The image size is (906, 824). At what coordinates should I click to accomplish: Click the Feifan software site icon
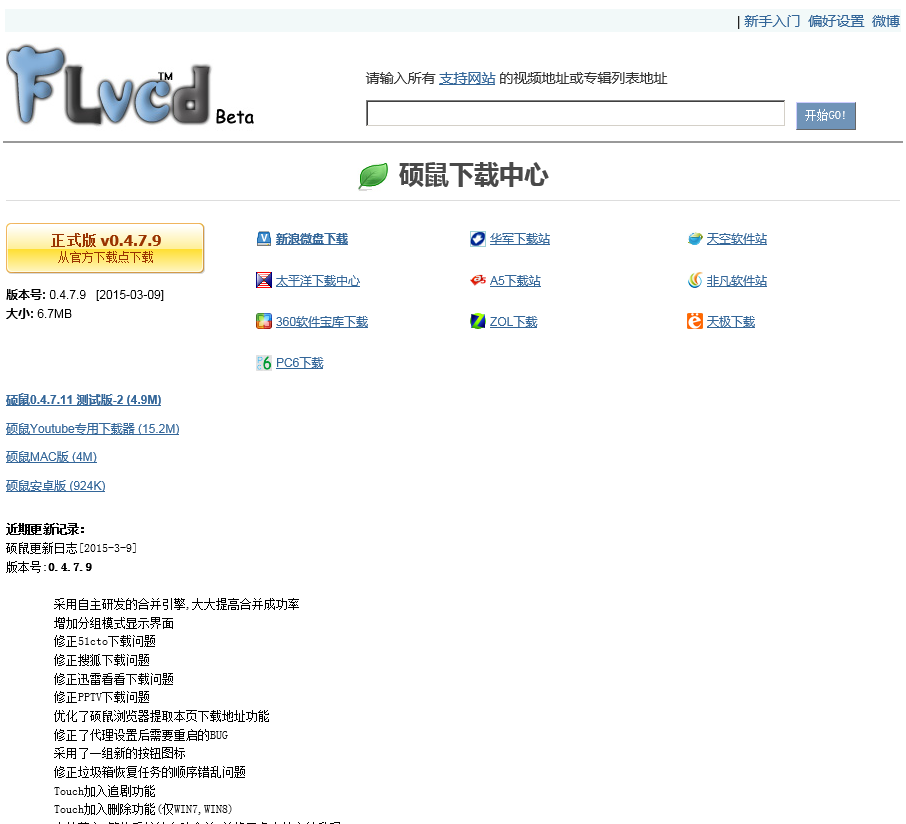coord(695,280)
